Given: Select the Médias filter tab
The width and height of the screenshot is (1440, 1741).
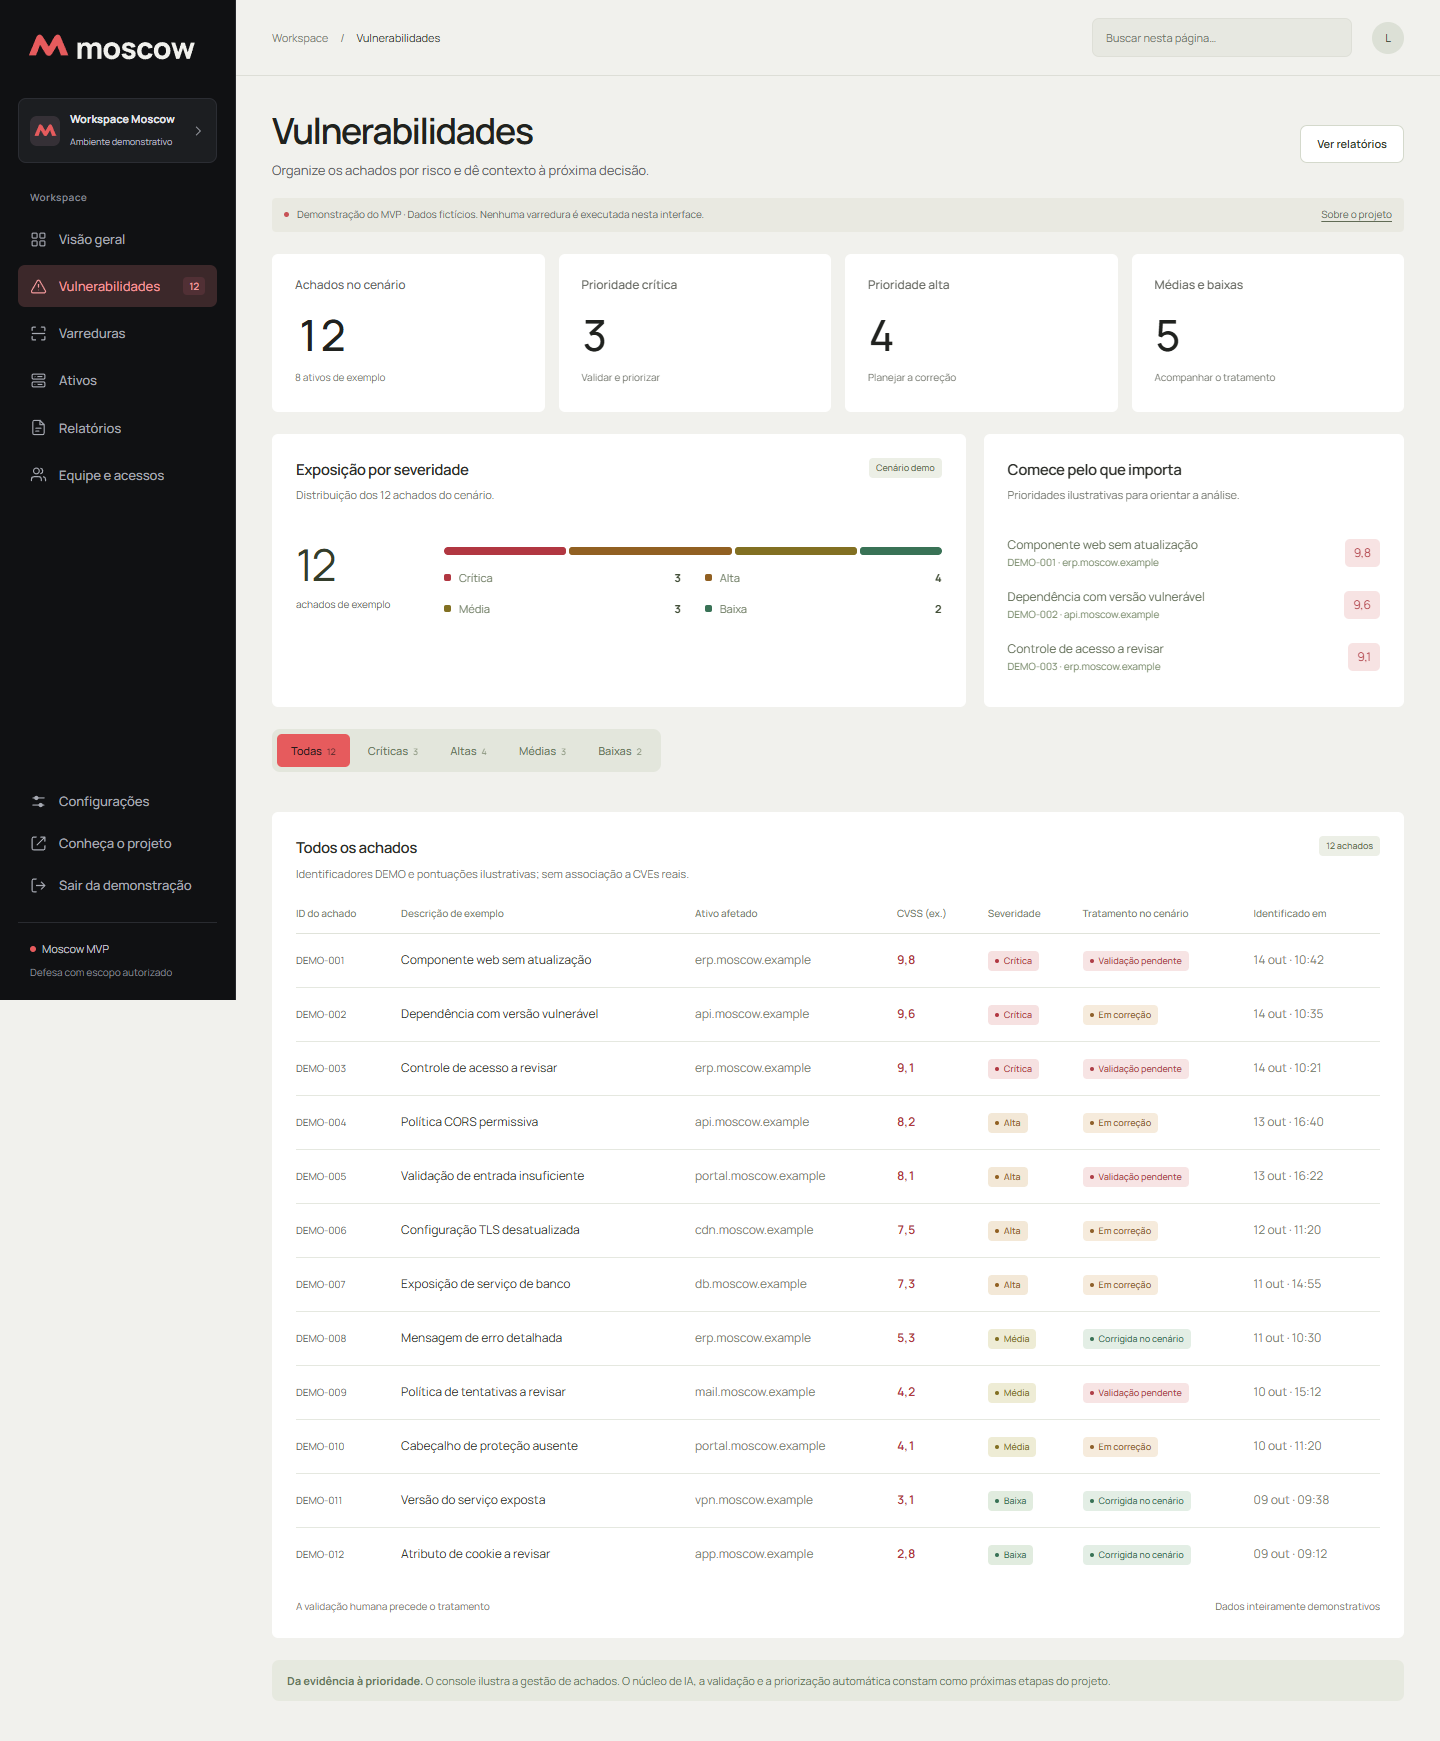Looking at the screenshot, I should [x=542, y=751].
